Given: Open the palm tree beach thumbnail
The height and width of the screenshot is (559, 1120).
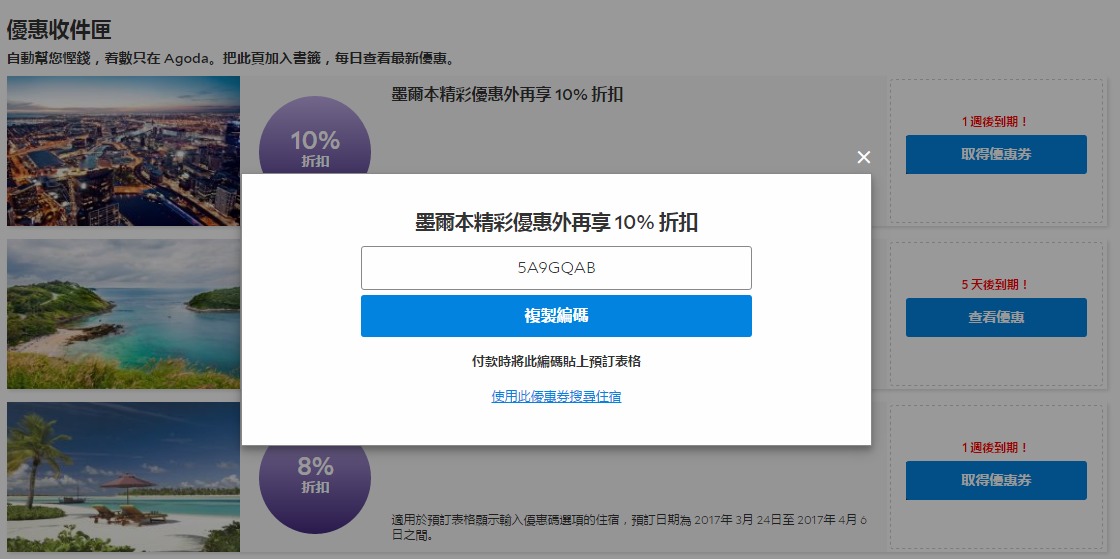Looking at the screenshot, I should [x=123, y=476].
